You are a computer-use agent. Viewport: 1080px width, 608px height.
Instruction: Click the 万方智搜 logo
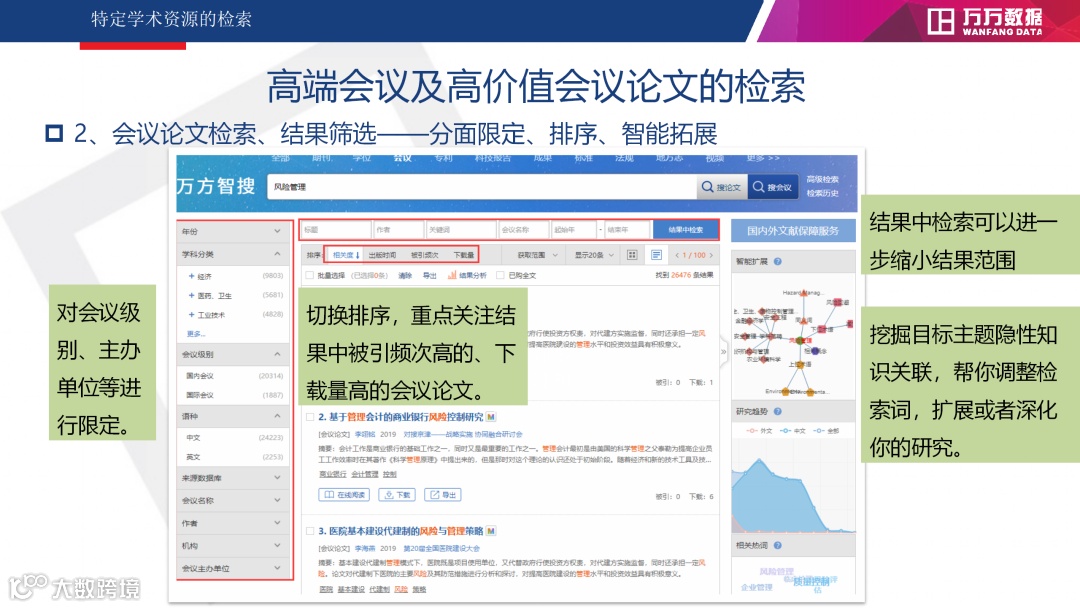[x=216, y=186]
